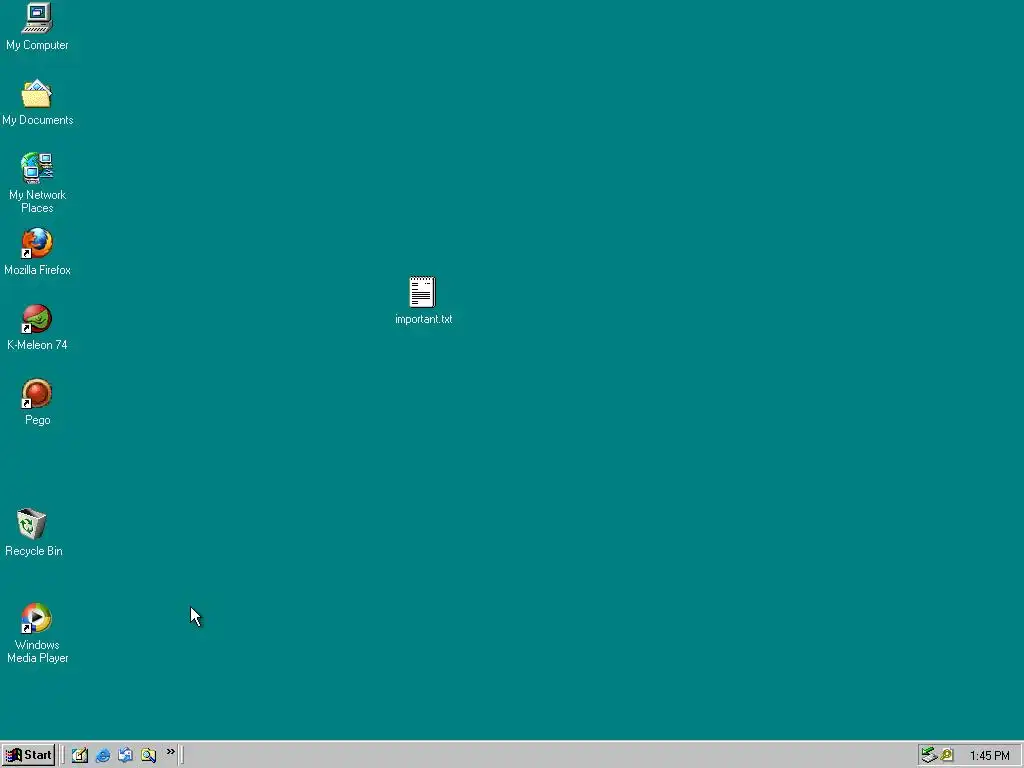The image size is (1024, 768).
Task: Launch Outlook Express from quick launch
Action: pos(125,755)
